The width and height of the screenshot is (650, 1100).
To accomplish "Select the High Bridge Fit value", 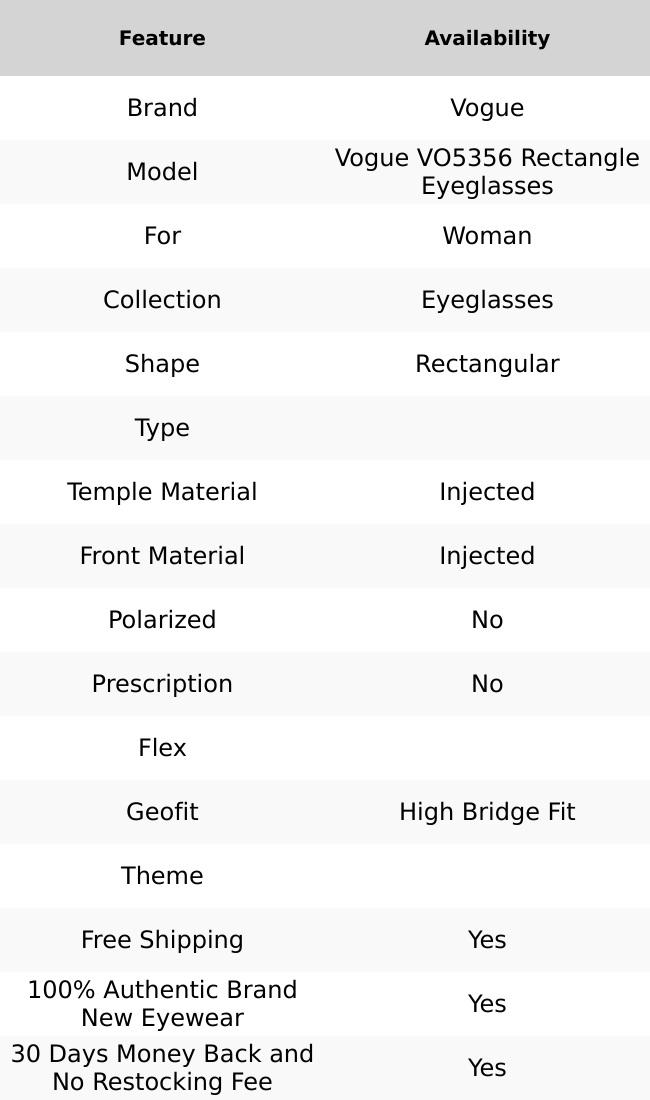I will 487,812.
